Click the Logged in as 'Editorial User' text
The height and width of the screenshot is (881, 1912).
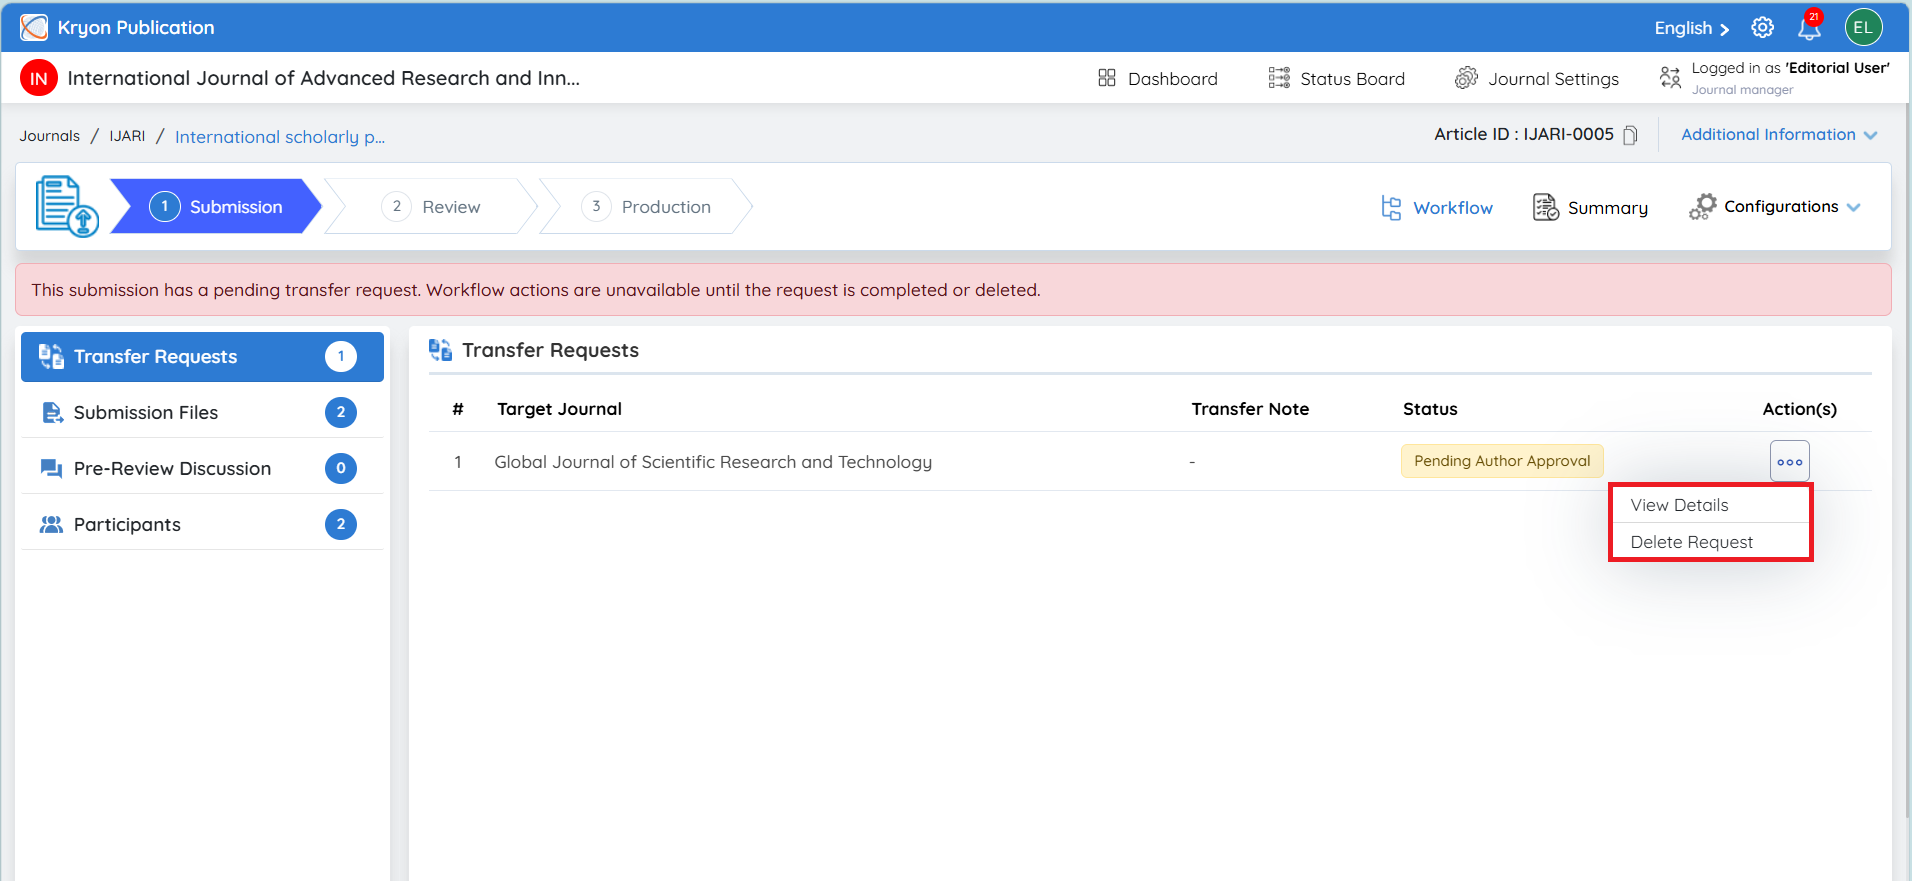coord(1790,68)
